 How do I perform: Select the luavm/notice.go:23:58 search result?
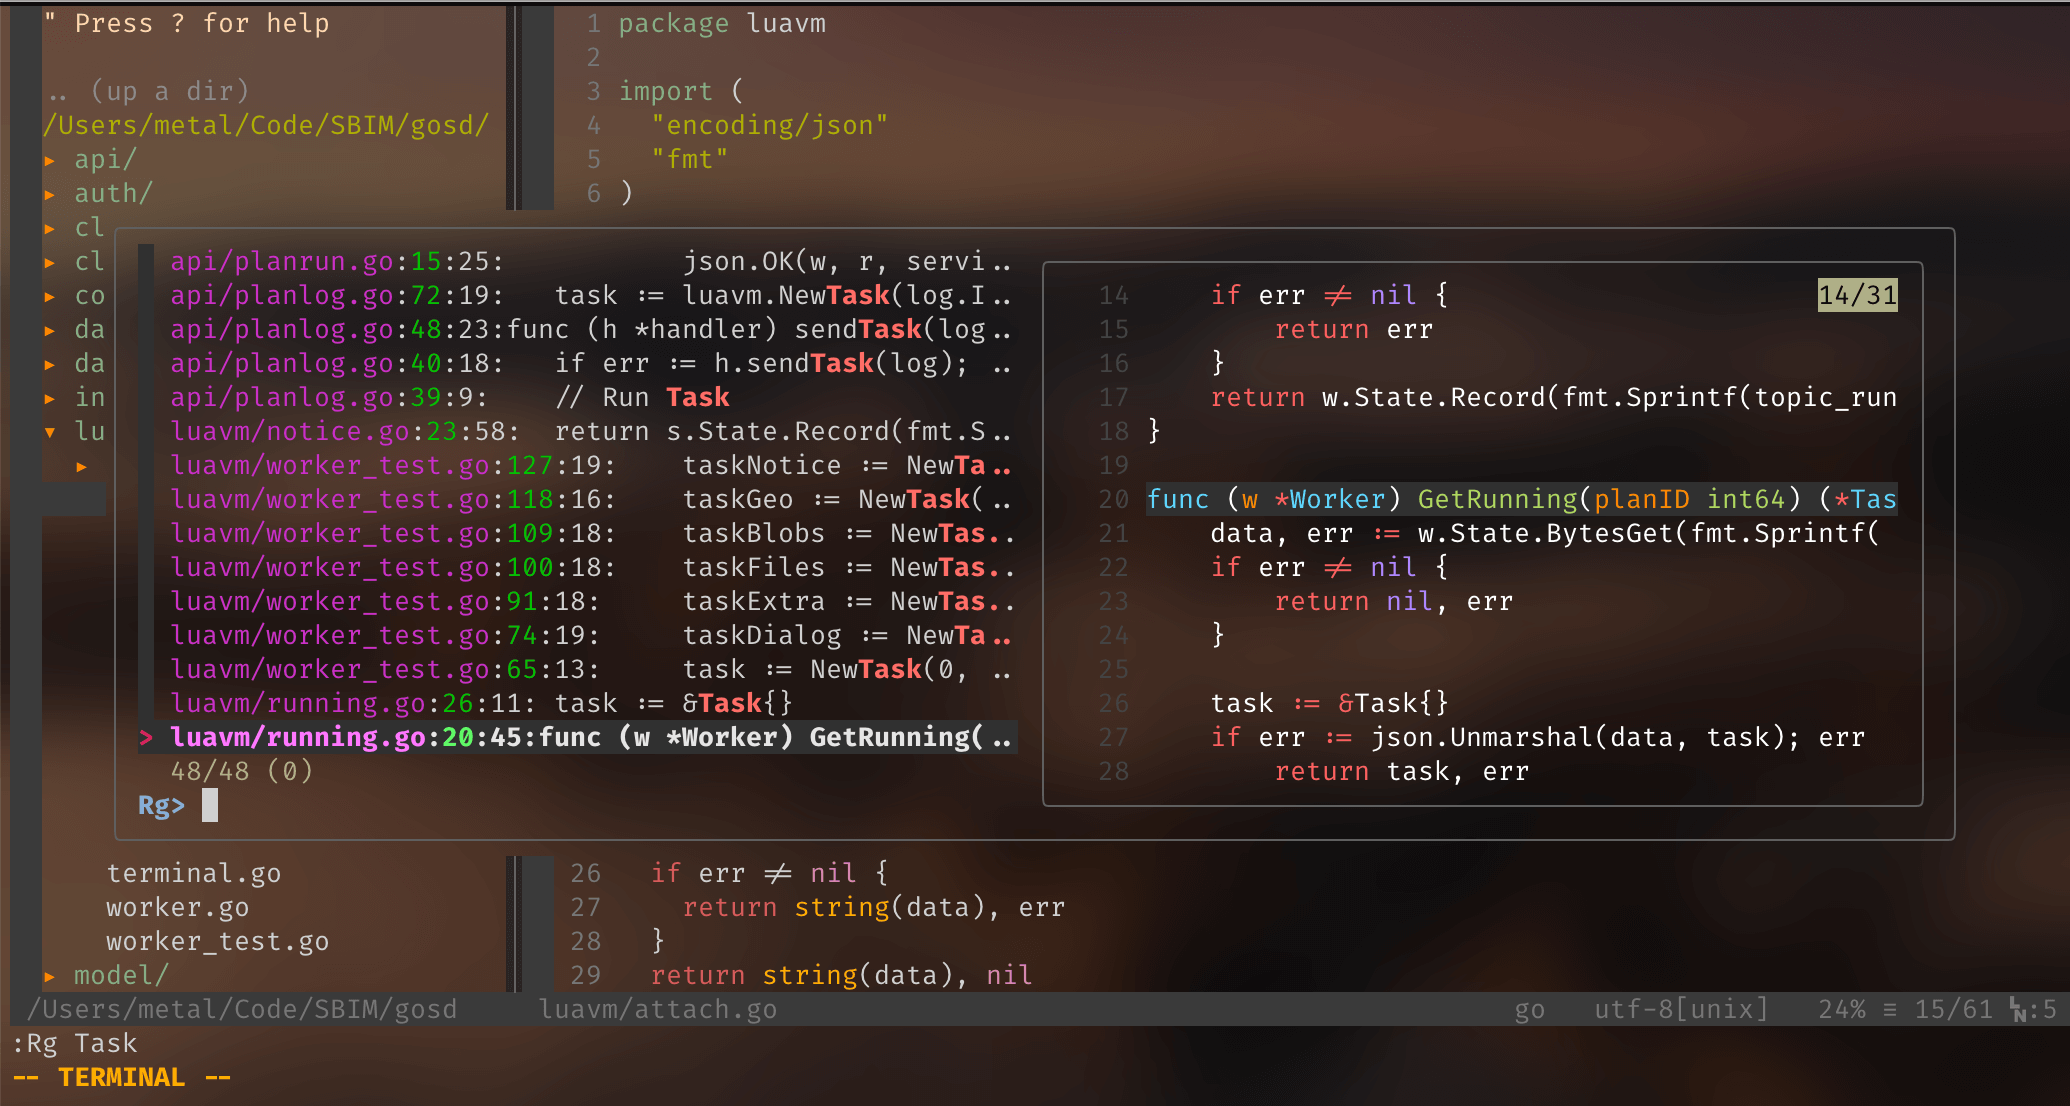coord(590,432)
